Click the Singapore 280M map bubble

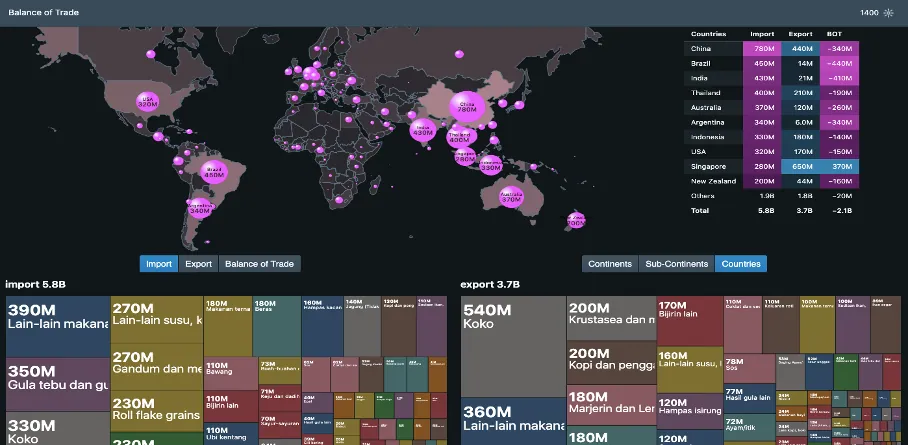pyautogui.click(x=465, y=157)
